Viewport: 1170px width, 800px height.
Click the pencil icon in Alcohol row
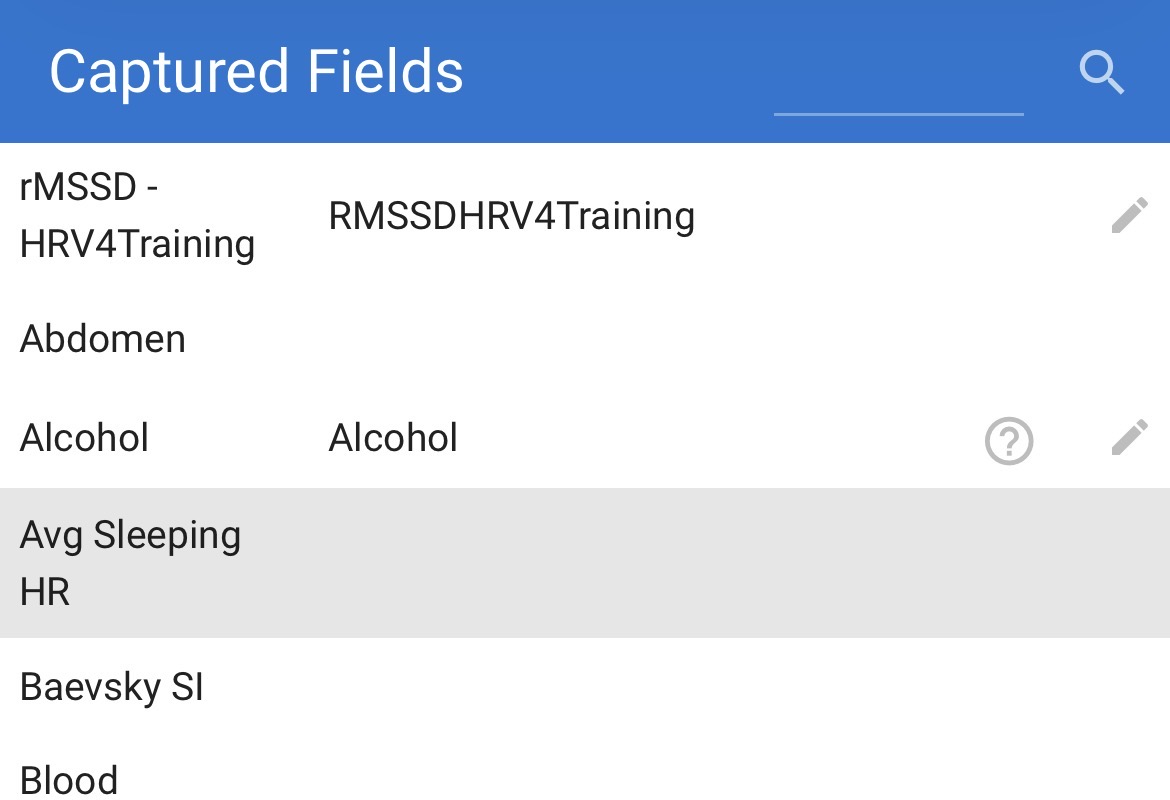tap(1129, 438)
